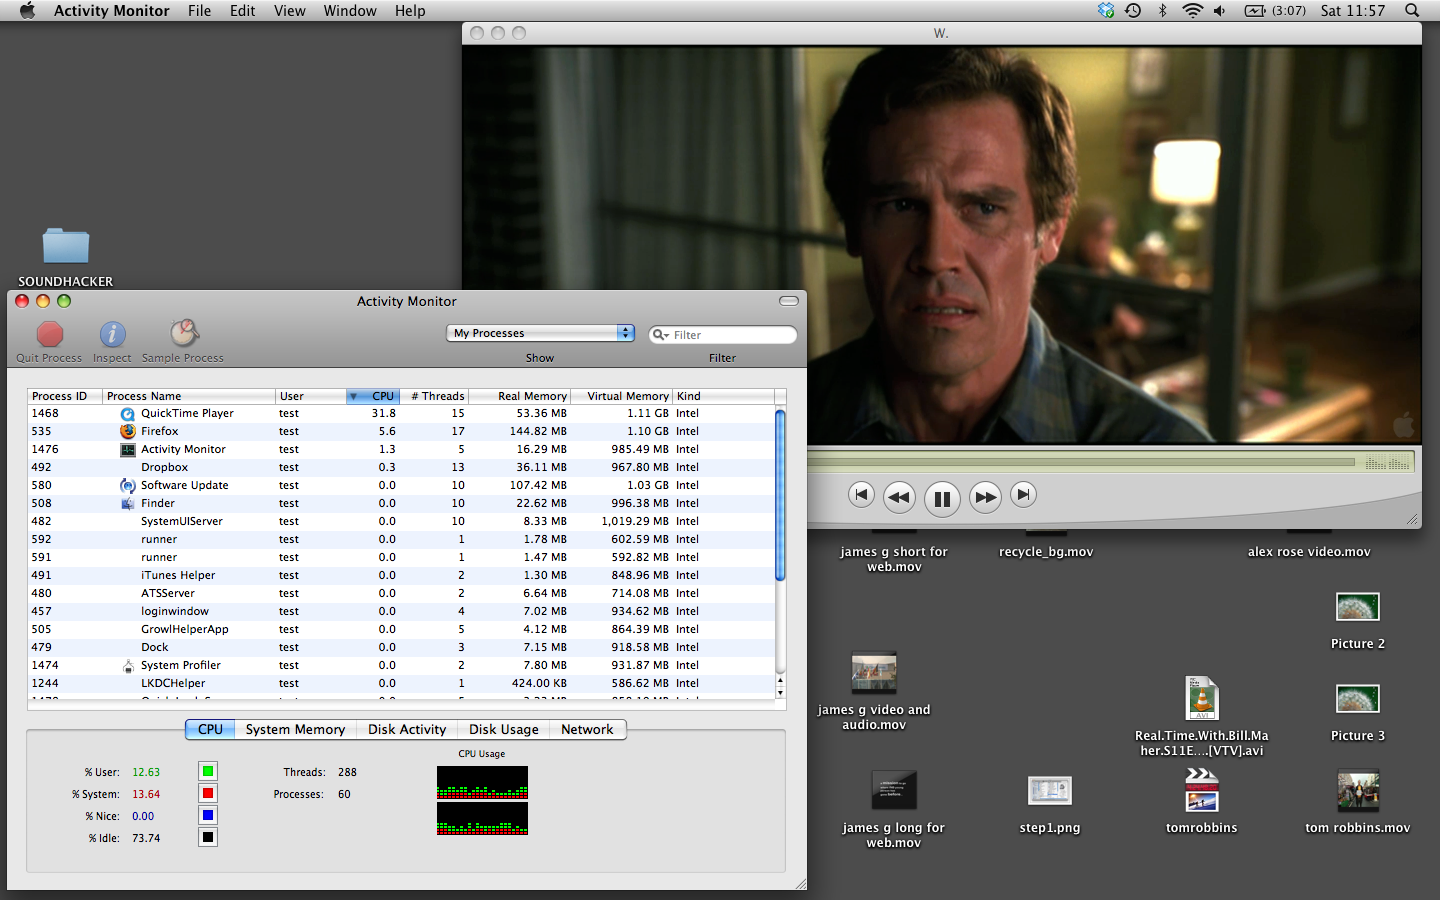Fast forward the QuickTime movie
Screen dimensions: 1440x900
985,497
